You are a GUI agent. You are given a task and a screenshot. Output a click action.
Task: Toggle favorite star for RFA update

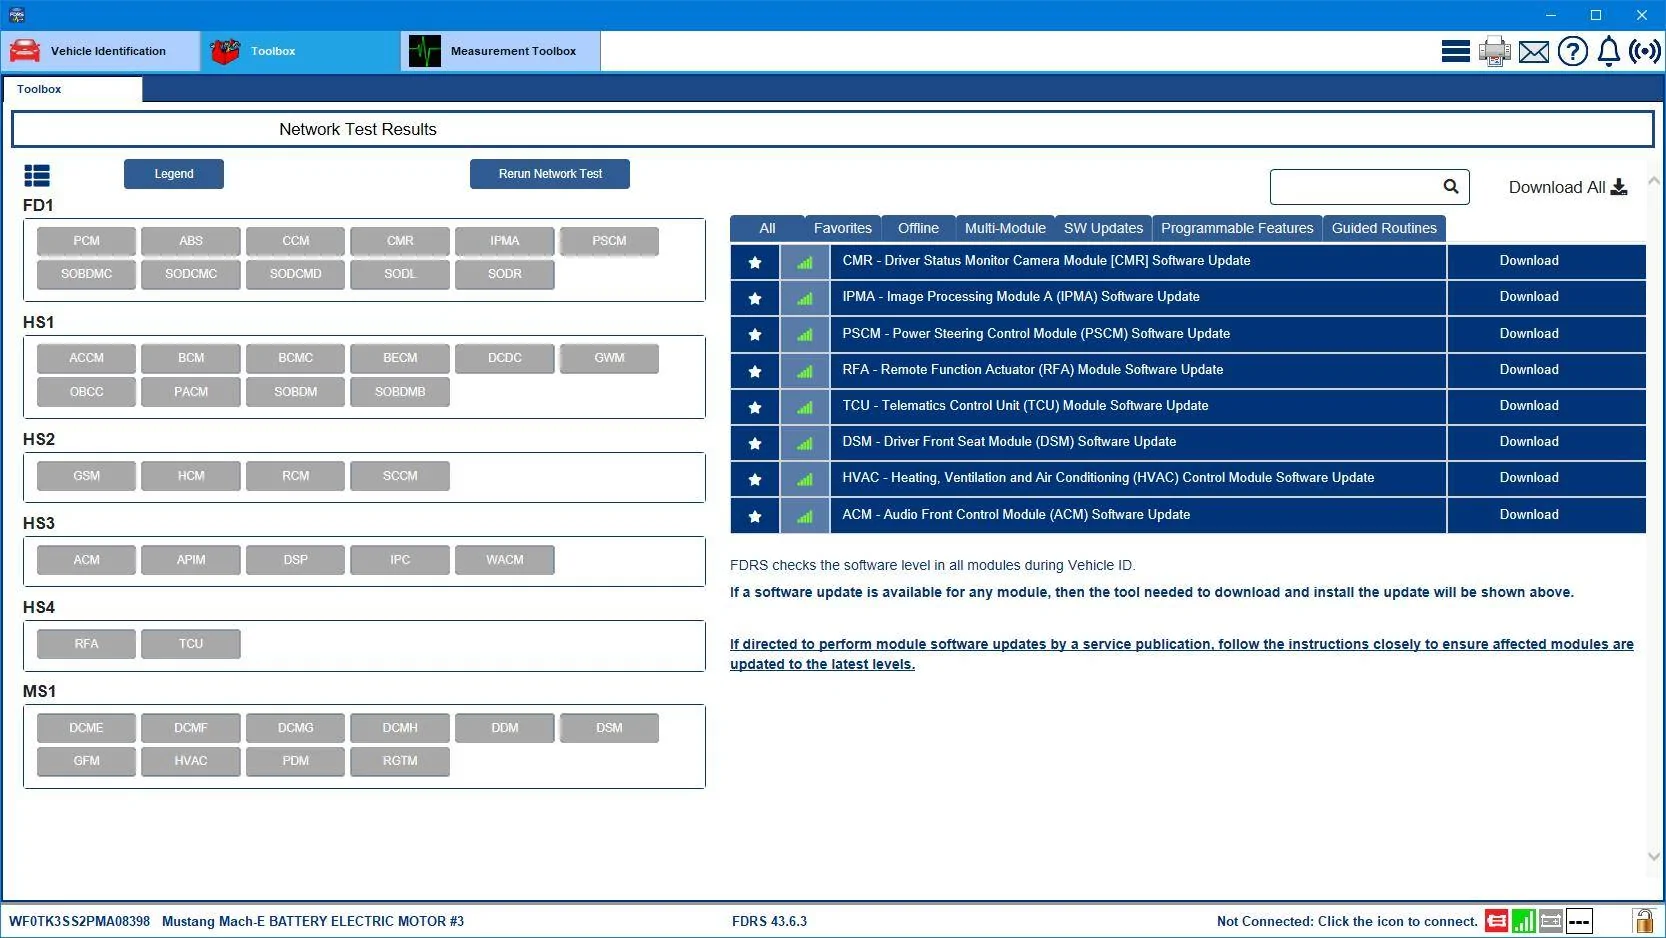click(755, 371)
